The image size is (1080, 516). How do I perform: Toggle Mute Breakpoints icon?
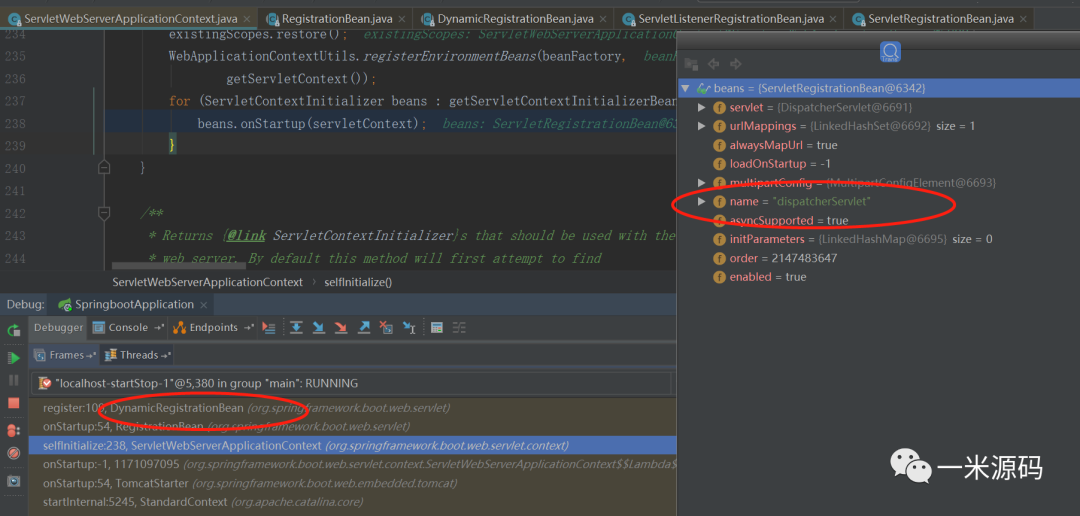pyautogui.click(x=14, y=454)
